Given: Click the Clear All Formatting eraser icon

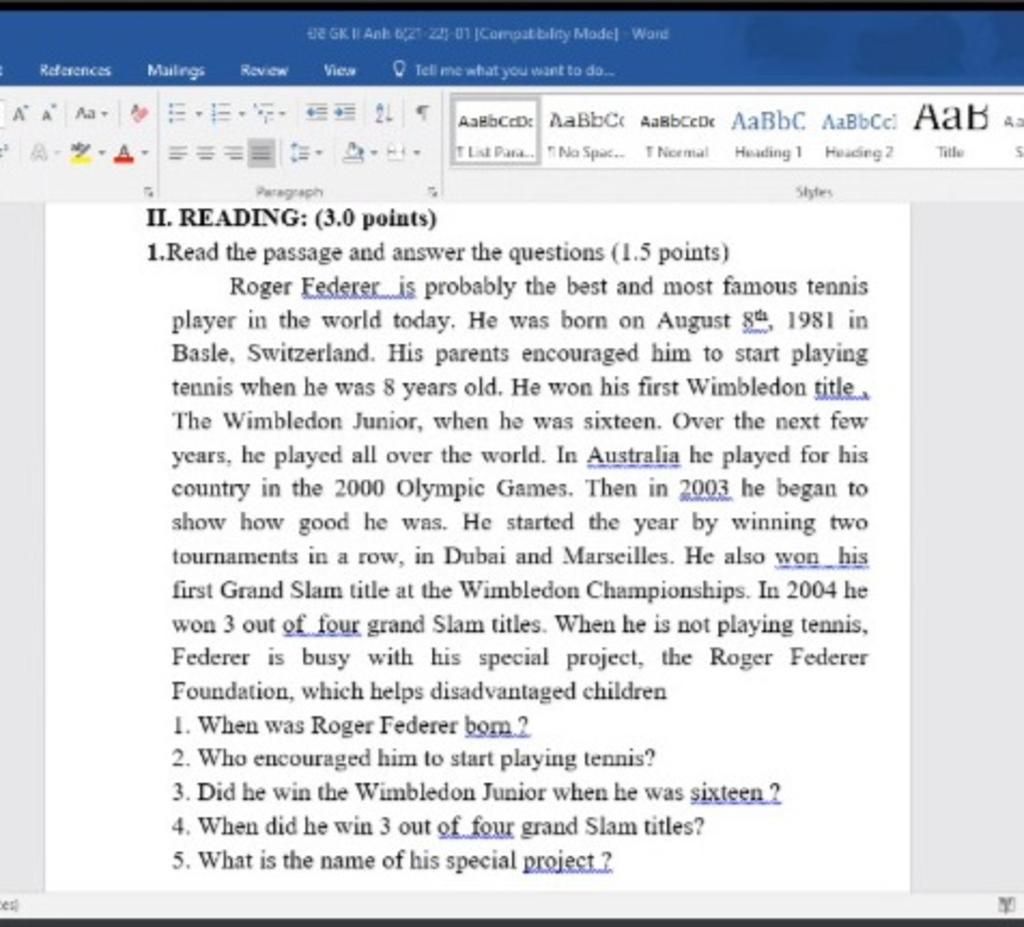Looking at the screenshot, I should (x=138, y=114).
